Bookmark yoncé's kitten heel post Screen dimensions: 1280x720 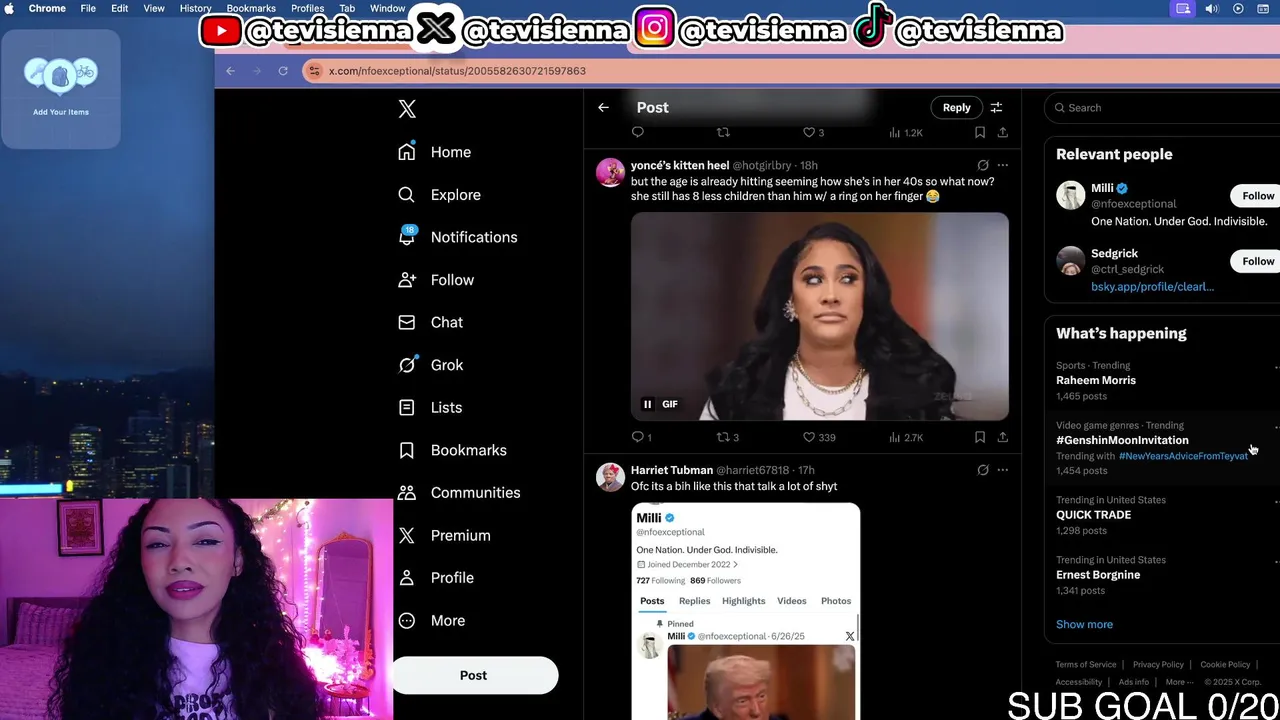(x=980, y=437)
